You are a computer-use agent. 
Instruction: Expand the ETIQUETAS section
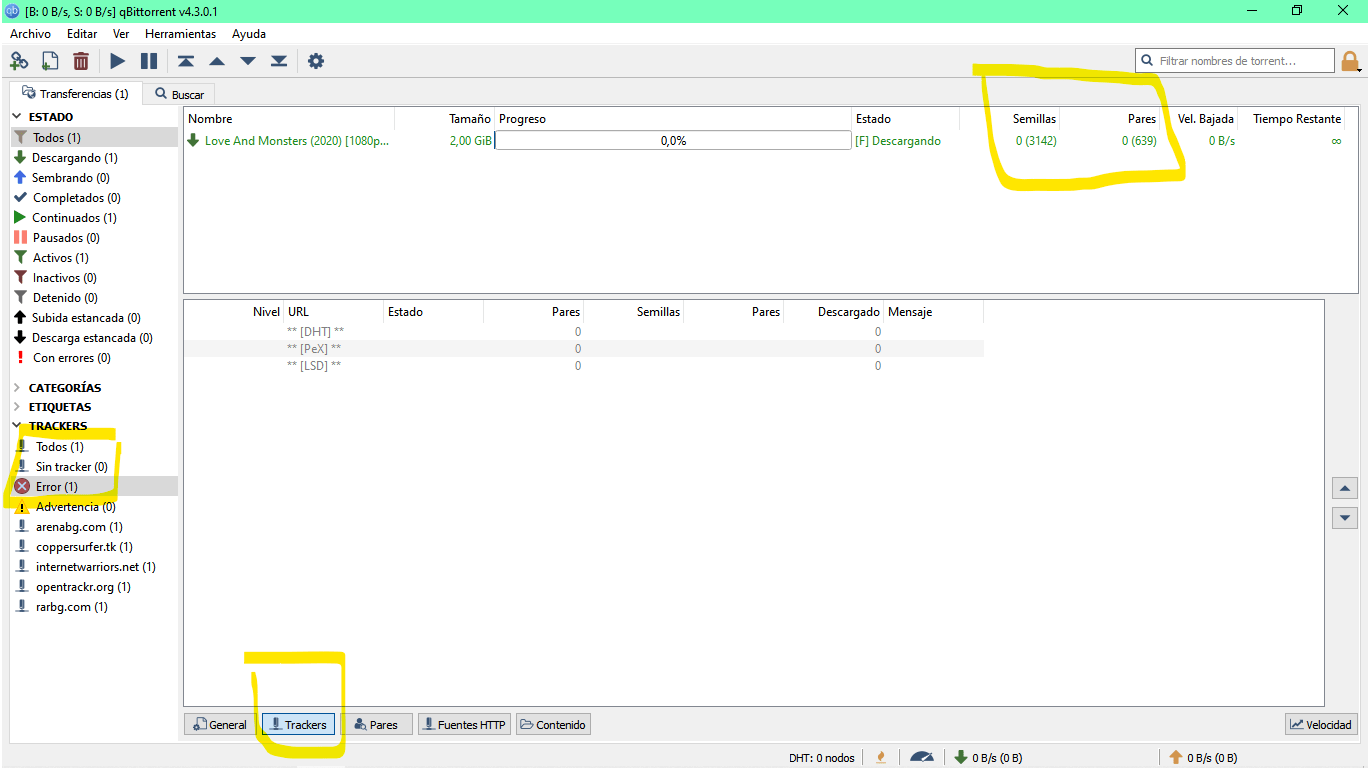pyautogui.click(x=16, y=407)
